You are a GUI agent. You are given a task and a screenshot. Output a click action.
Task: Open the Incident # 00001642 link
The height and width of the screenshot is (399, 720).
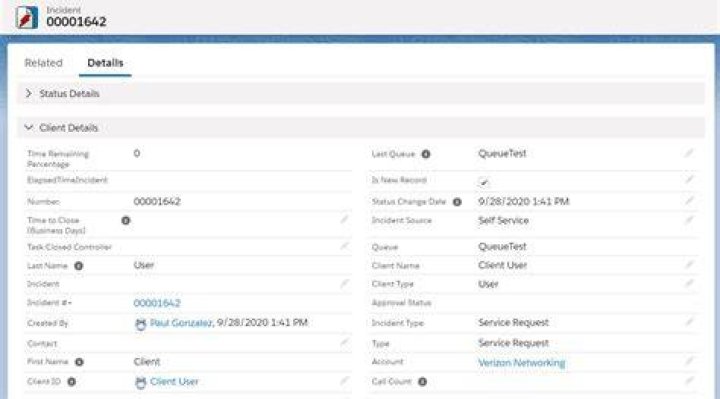coord(157,303)
